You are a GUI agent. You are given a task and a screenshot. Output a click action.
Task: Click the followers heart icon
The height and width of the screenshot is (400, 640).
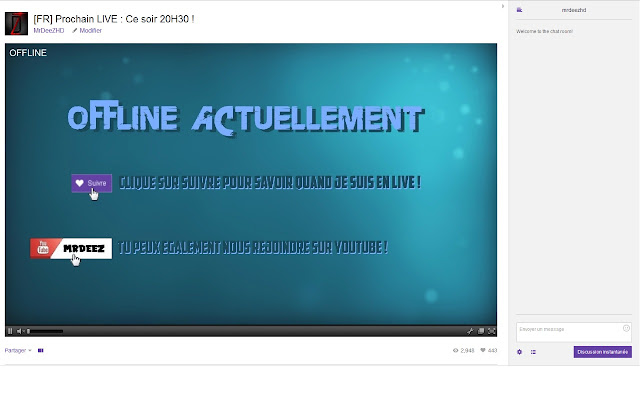[483, 350]
